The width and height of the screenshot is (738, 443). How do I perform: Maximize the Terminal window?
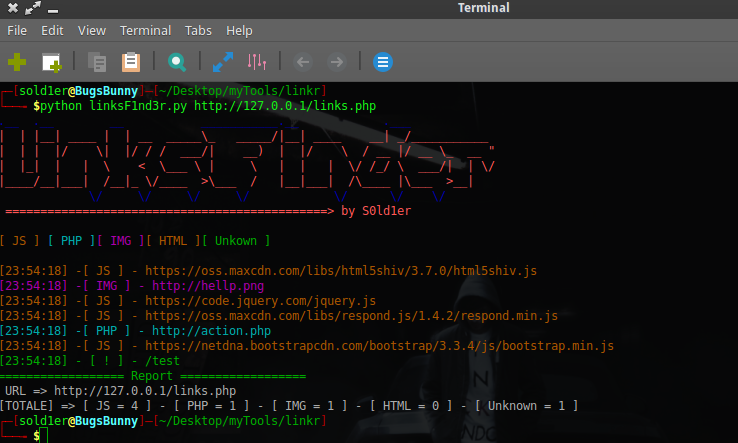click(x=33, y=8)
